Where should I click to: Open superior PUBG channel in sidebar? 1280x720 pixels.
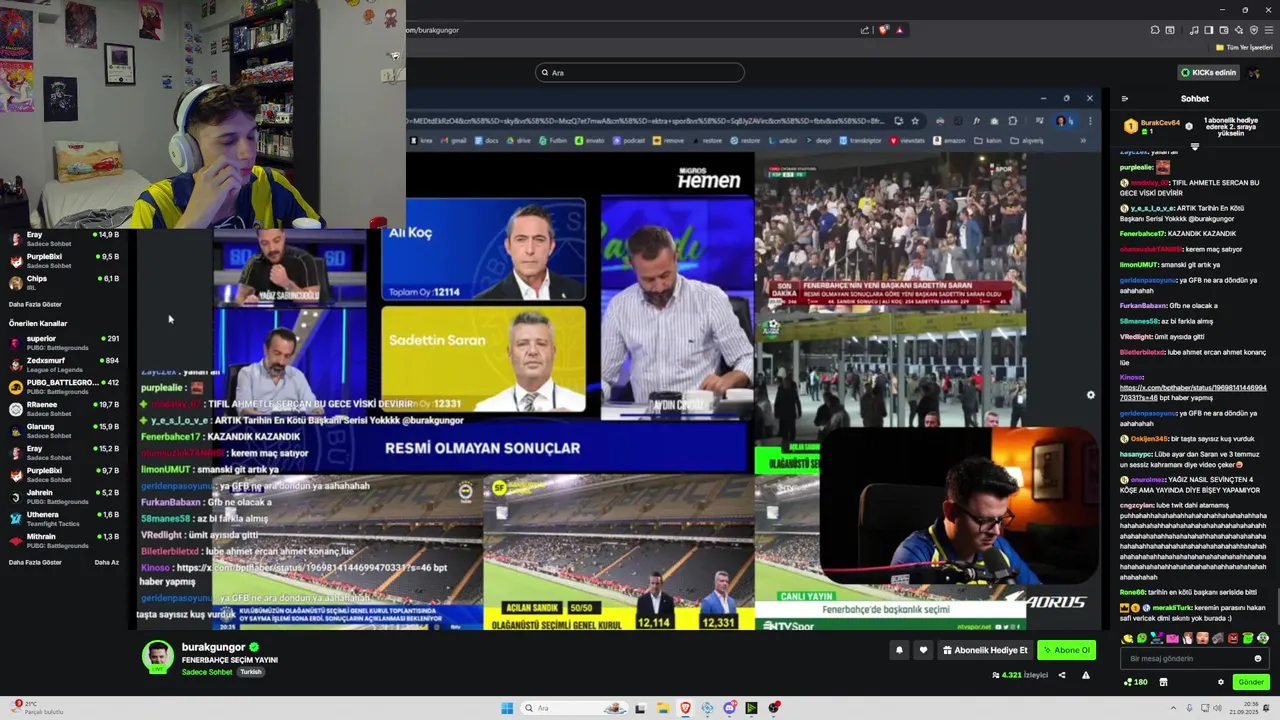point(64,342)
